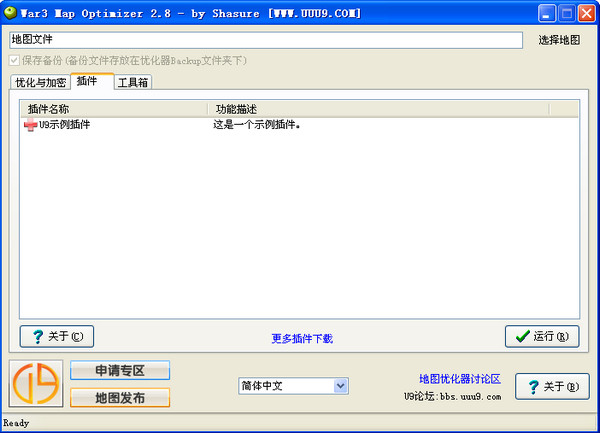Open the 地图优化器讨论区 link

point(460,379)
